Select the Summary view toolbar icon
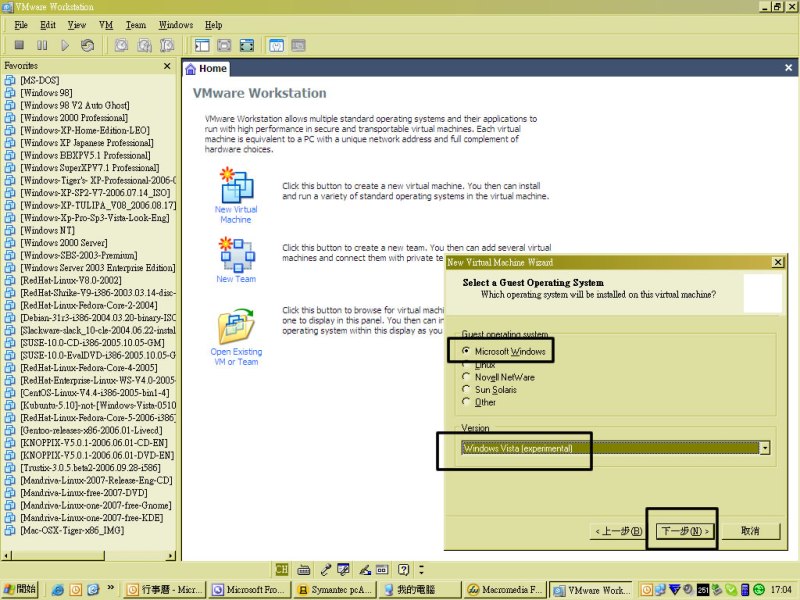Viewport: 800px width, 600px height. [276, 45]
